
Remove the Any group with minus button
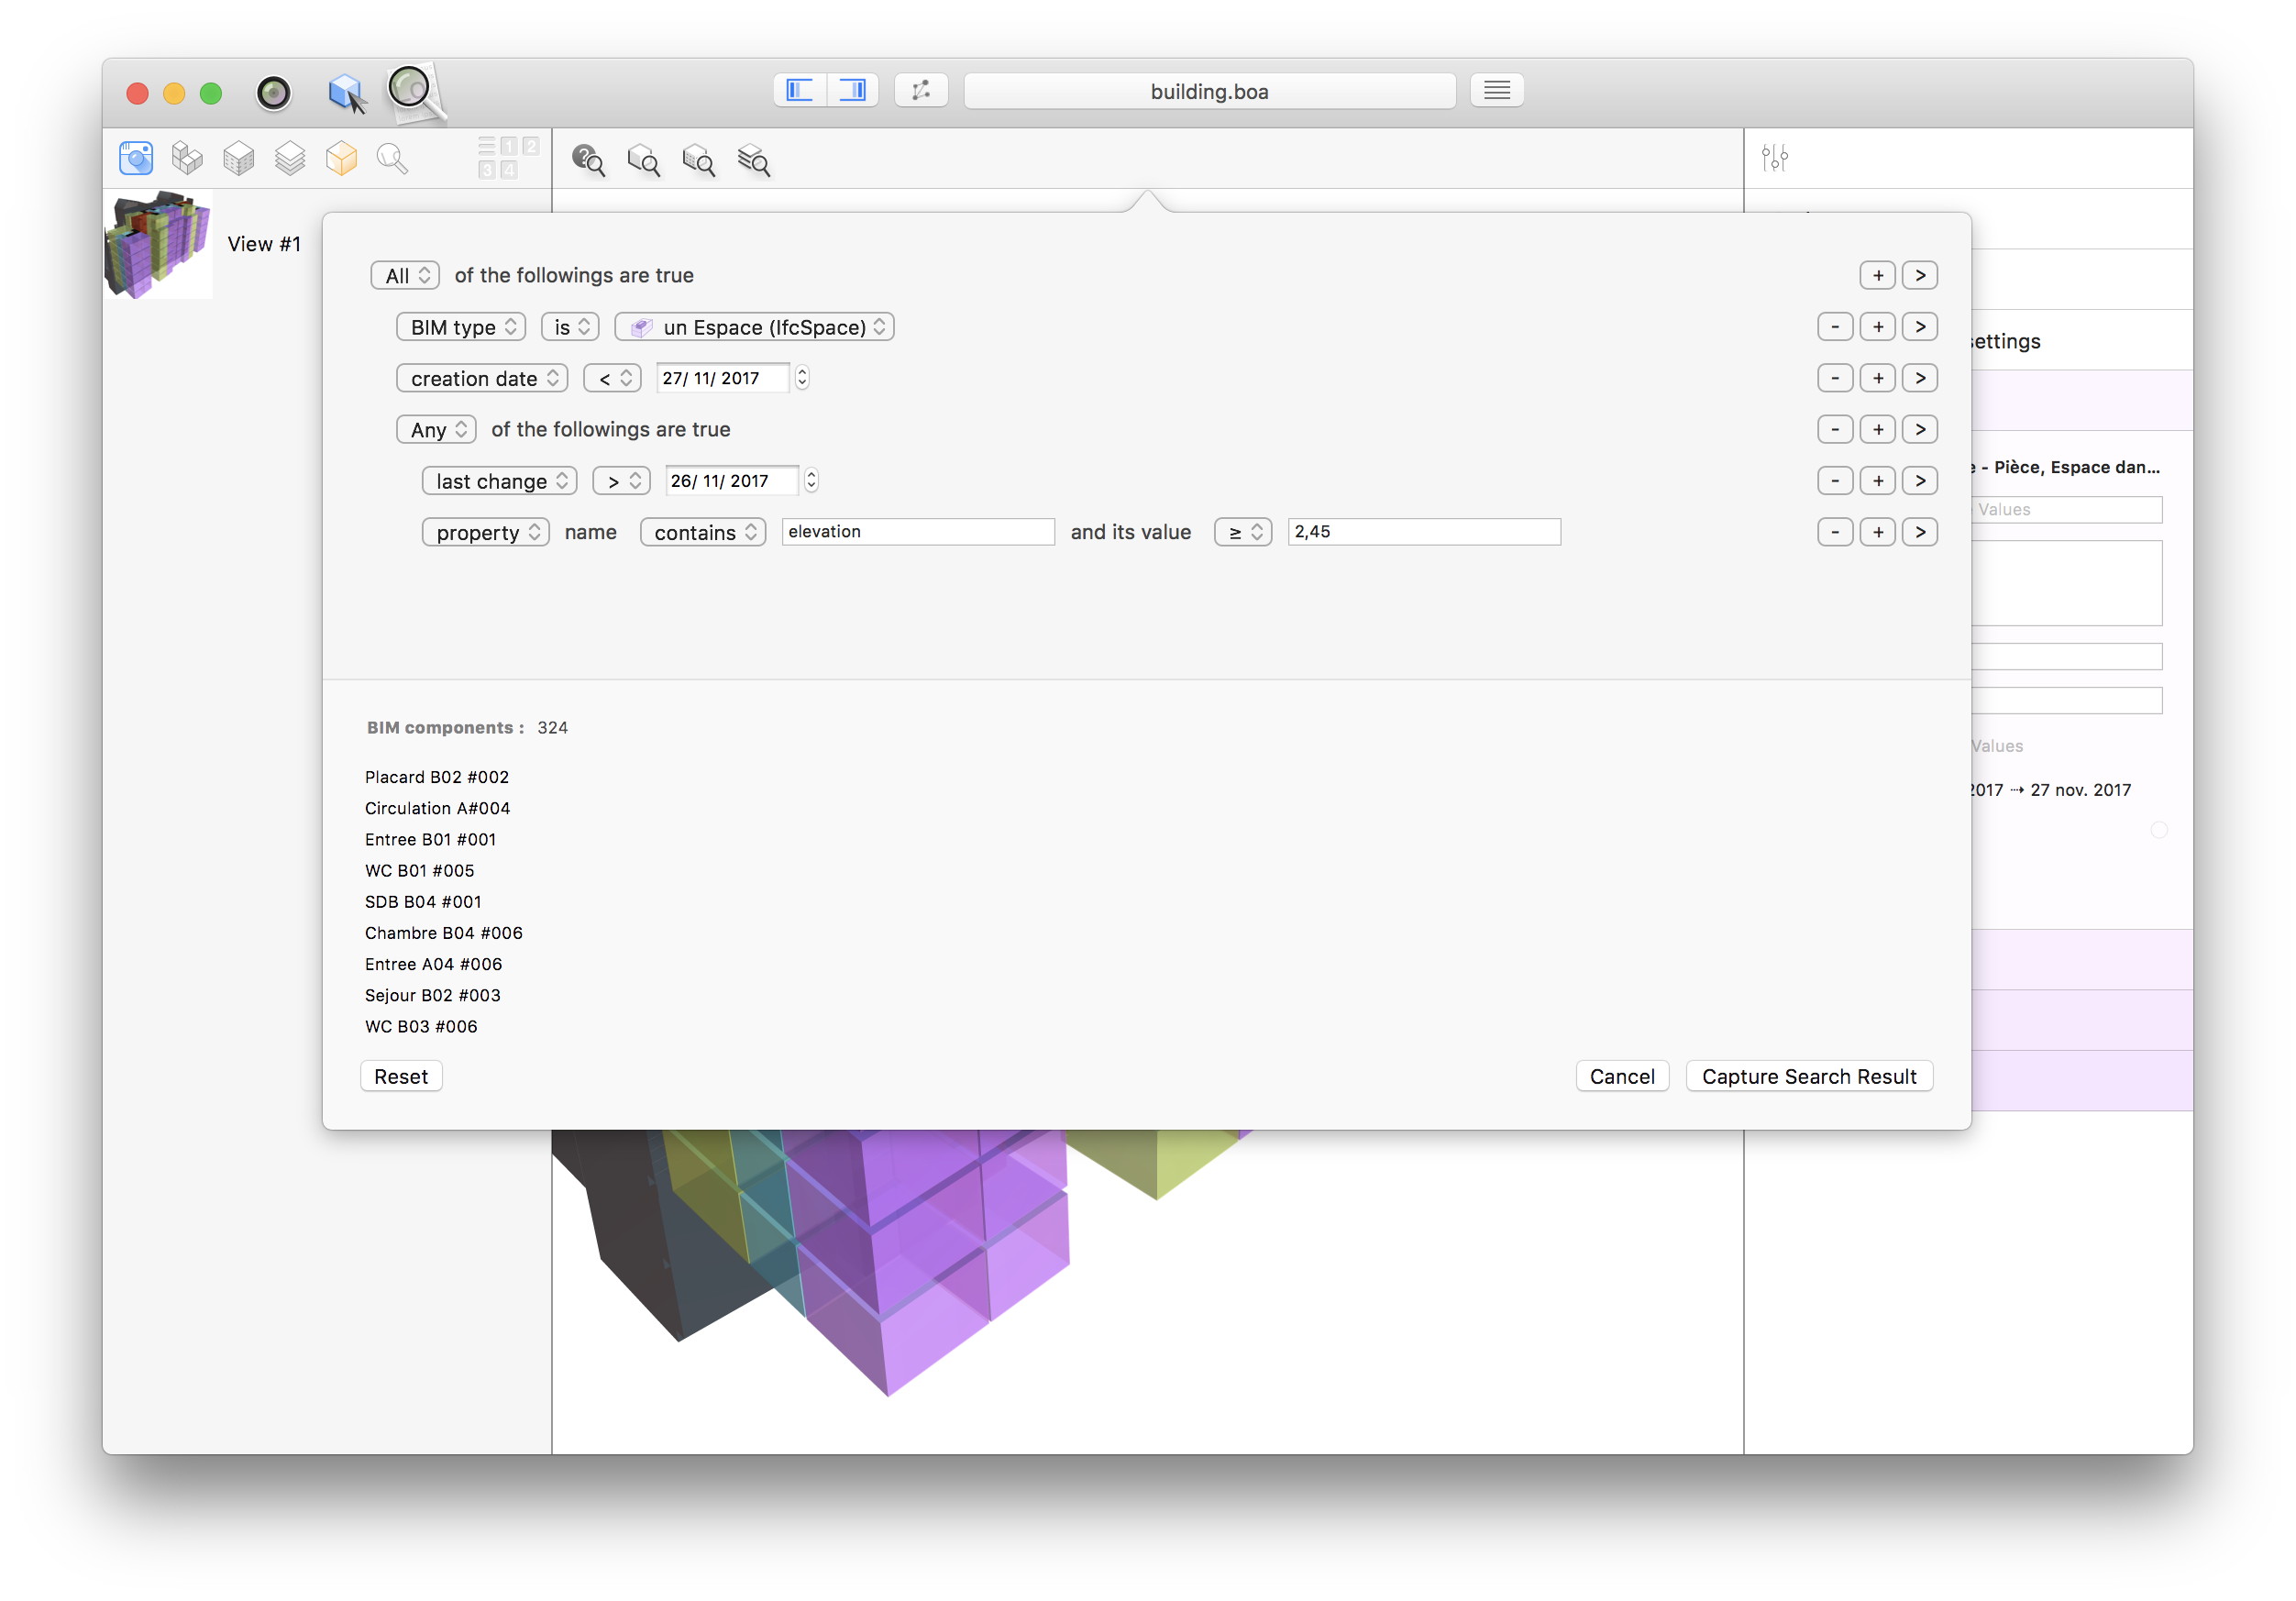[1835, 430]
